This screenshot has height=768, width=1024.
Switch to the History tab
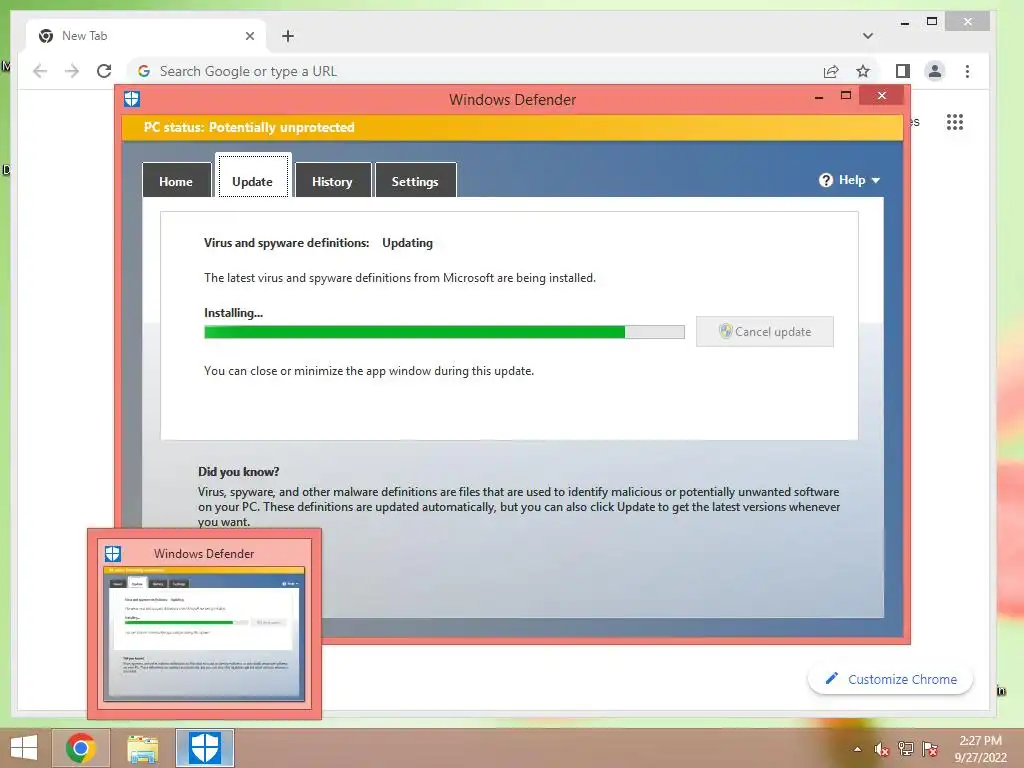(332, 181)
